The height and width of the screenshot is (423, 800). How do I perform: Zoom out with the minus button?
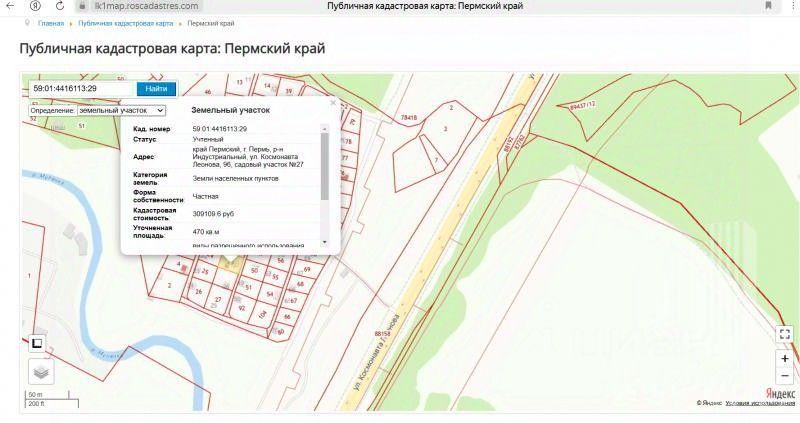pyautogui.click(x=785, y=376)
